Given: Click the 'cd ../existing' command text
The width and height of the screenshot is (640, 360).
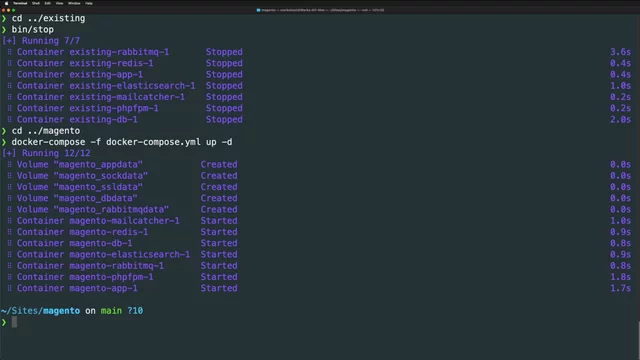Looking at the screenshot, I should (48, 18).
